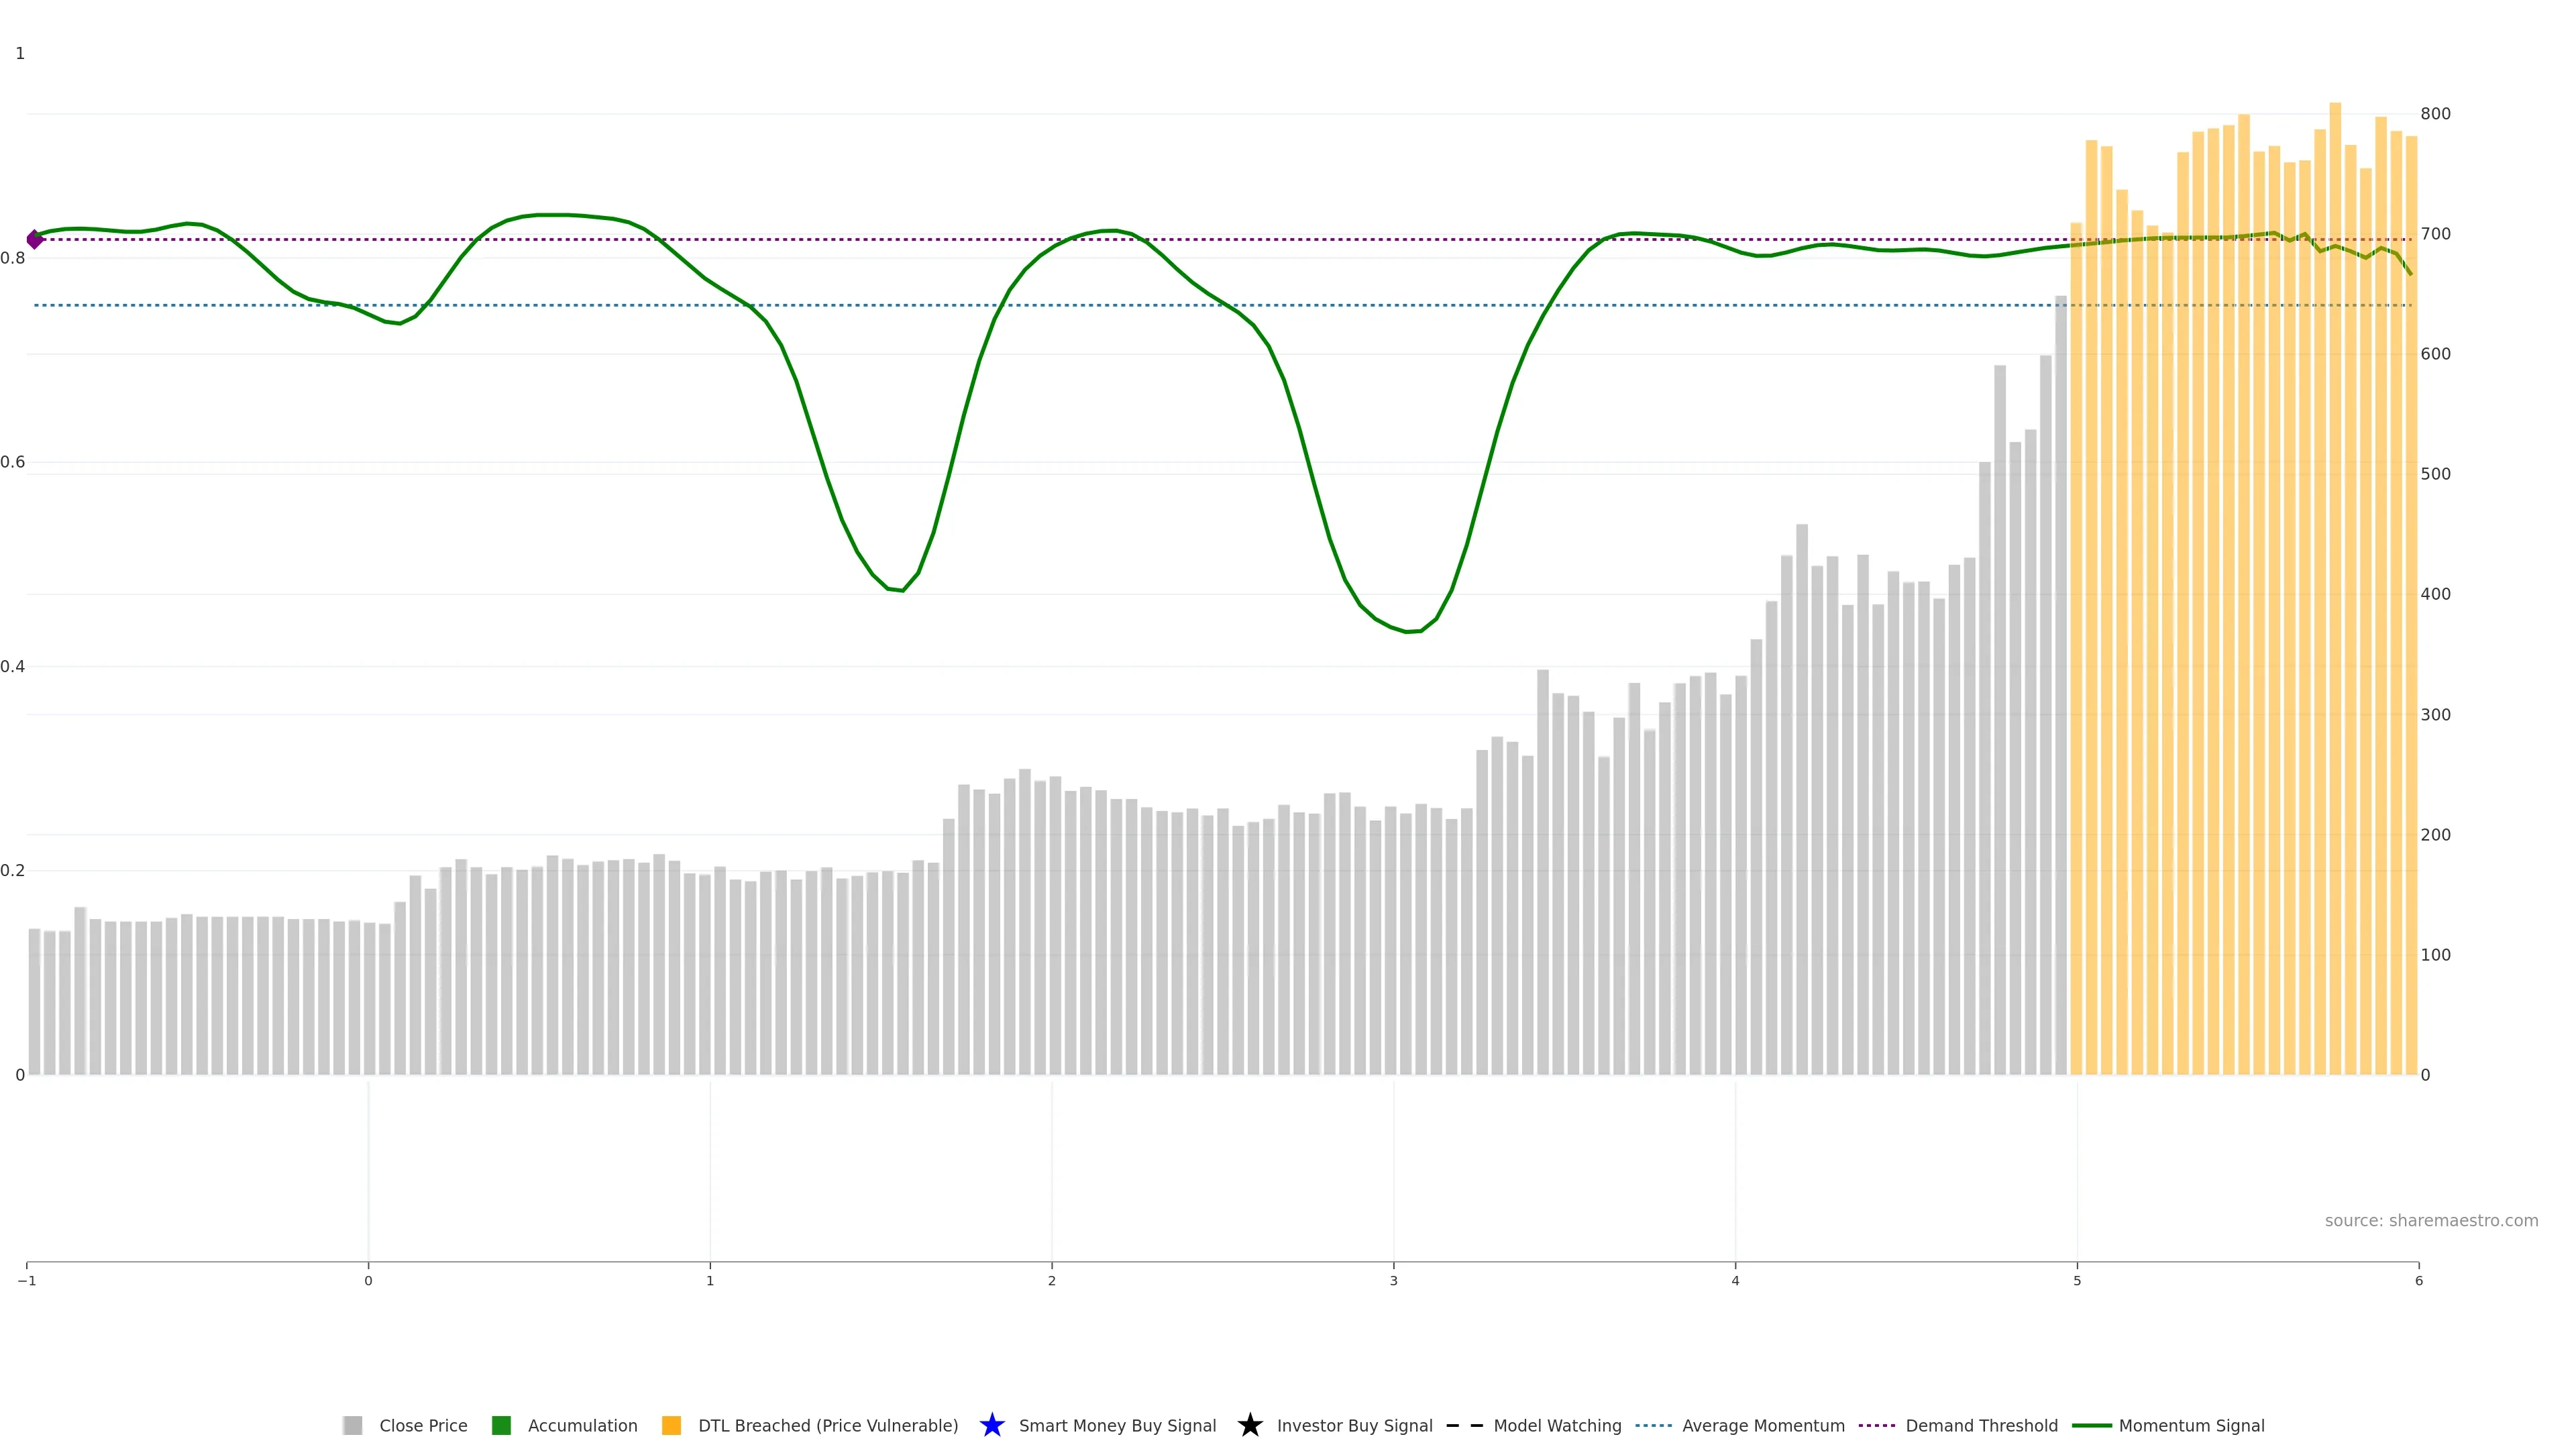
Task: Click the Average Momentum legend label
Action: tap(1763, 1425)
